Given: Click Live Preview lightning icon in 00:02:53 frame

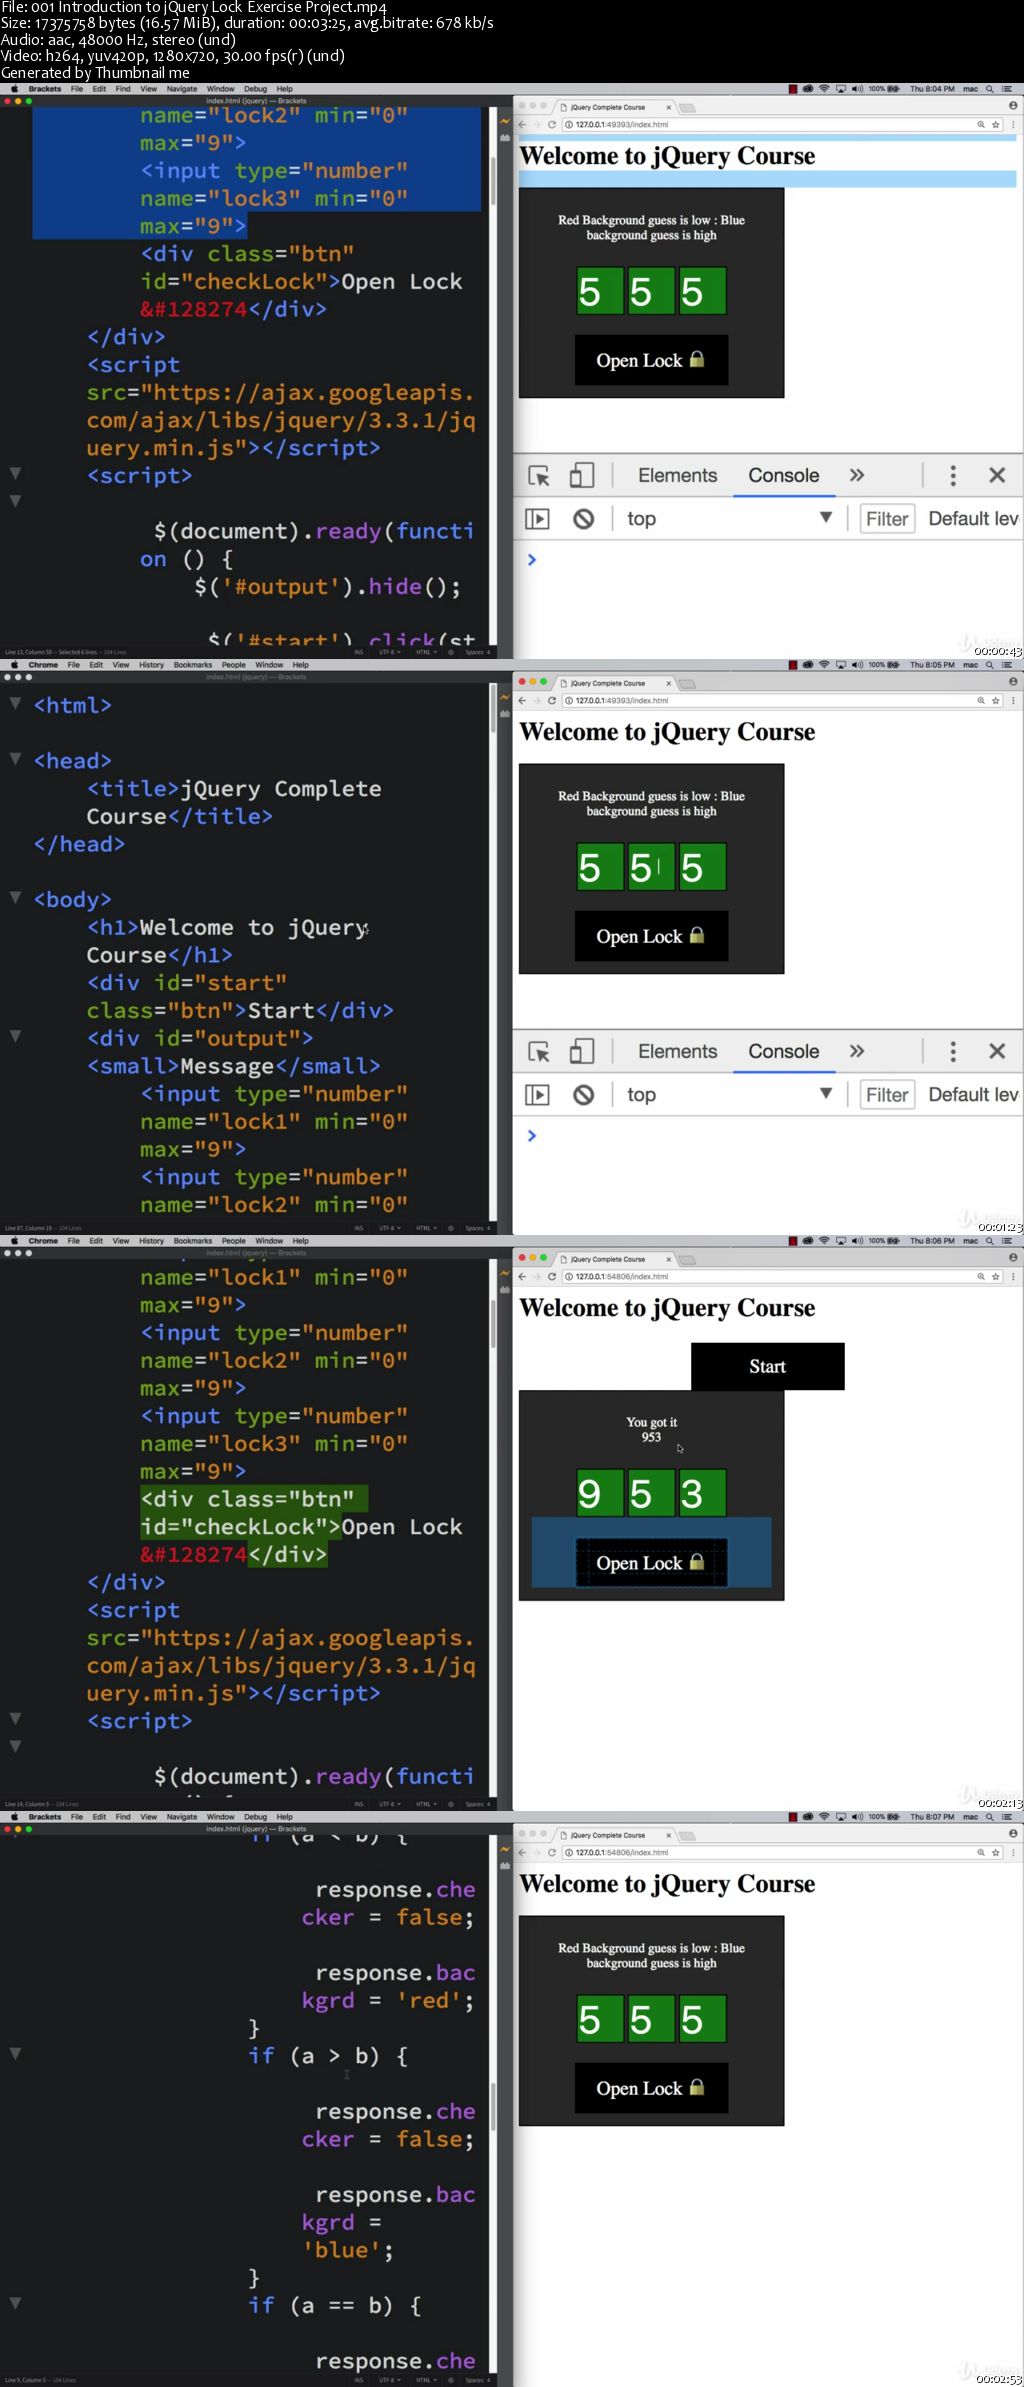Looking at the screenshot, I should 505,1849.
